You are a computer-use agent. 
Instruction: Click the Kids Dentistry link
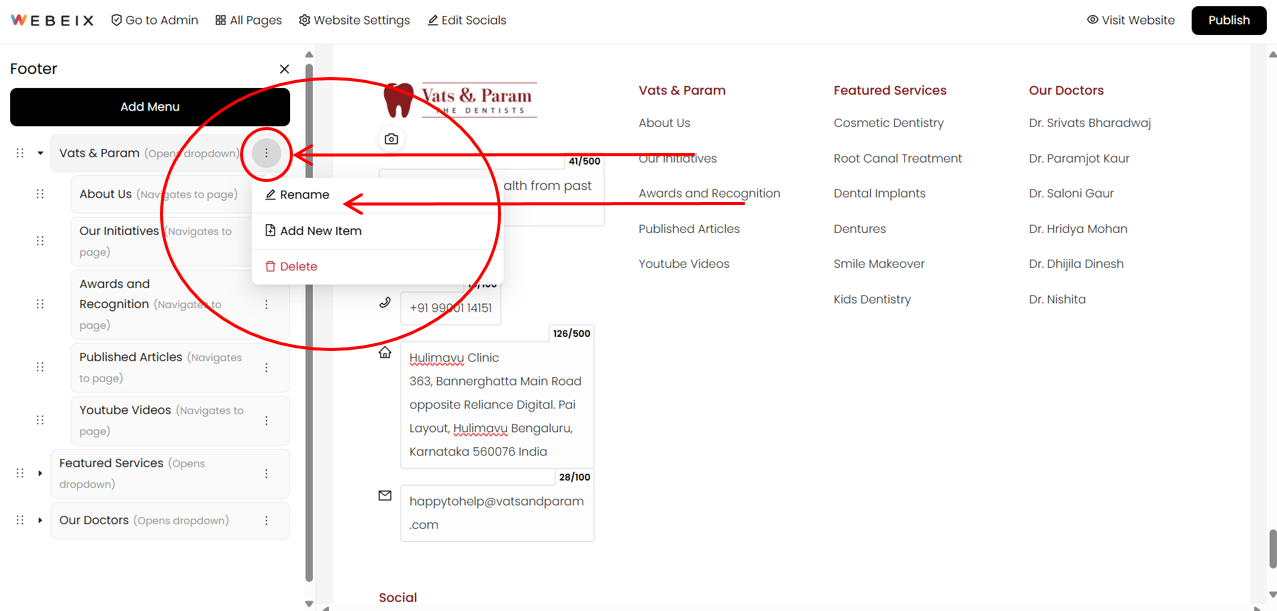(872, 299)
